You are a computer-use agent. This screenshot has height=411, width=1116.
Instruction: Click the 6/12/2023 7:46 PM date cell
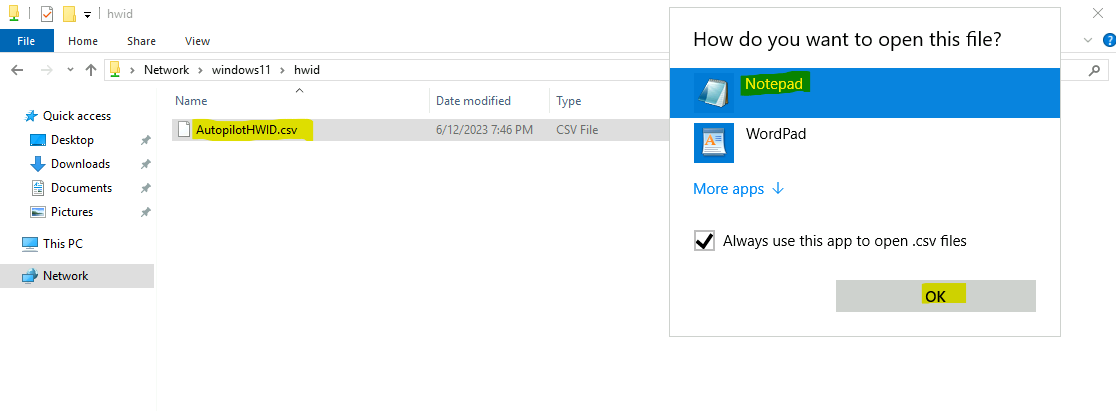[x=484, y=130]
